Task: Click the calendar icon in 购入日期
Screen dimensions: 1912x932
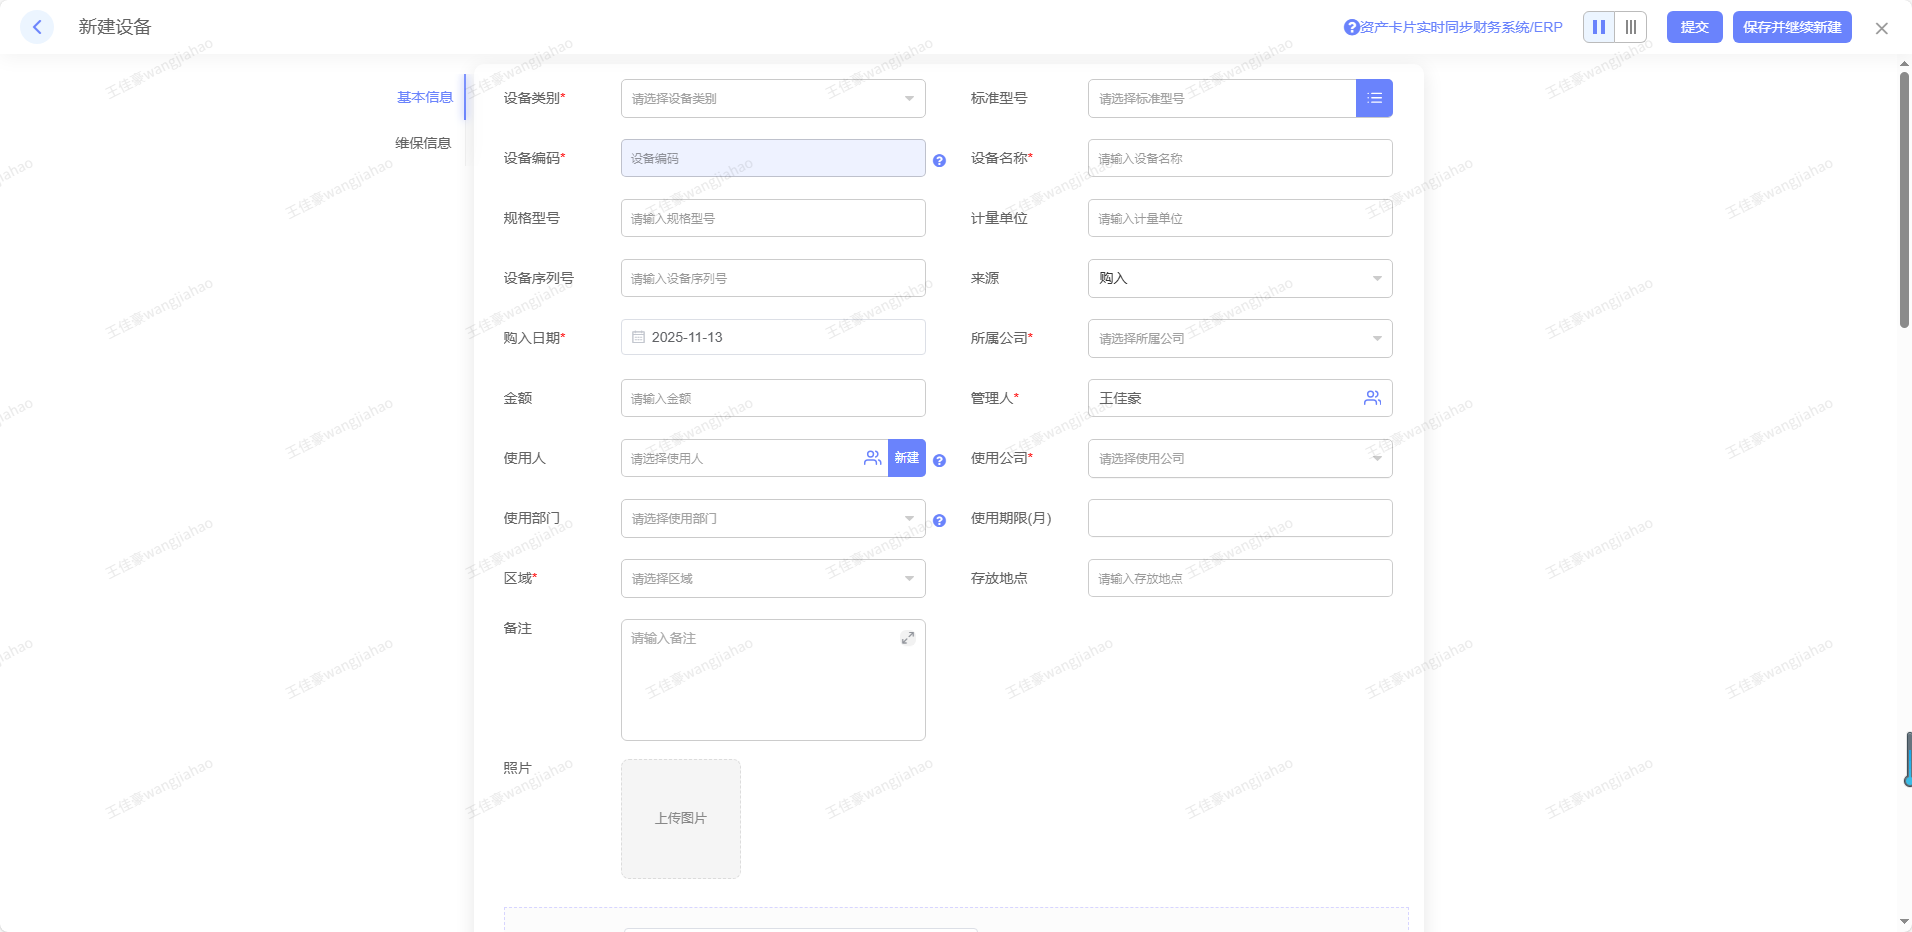Action: pos(638,338)
